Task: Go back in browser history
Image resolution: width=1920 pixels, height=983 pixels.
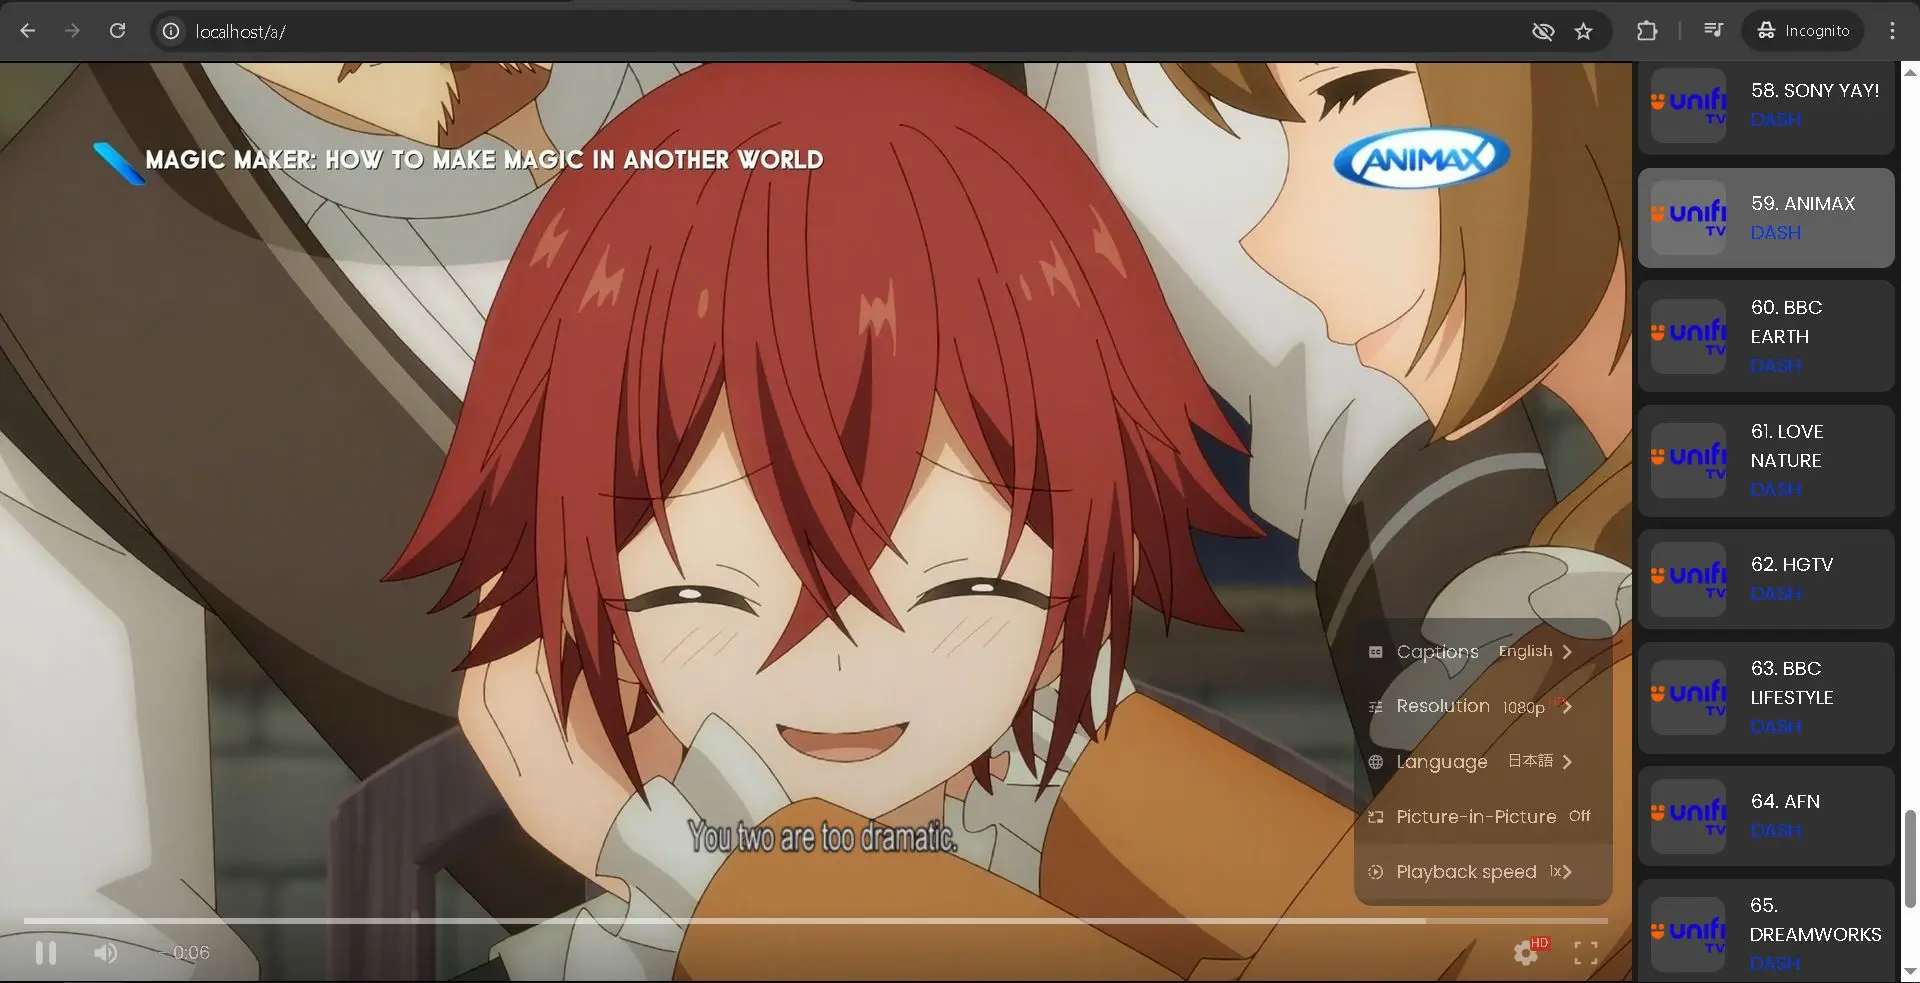Action: click(28, 31)
